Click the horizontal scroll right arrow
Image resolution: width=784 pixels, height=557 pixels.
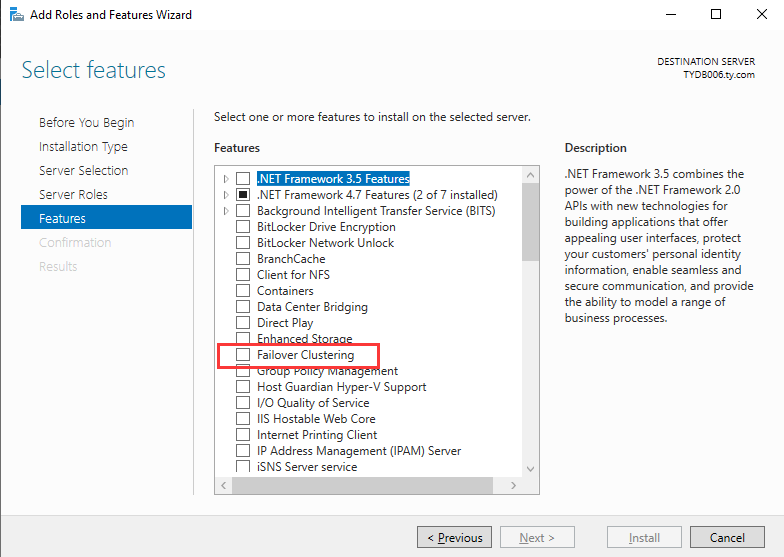pos(514,485)
